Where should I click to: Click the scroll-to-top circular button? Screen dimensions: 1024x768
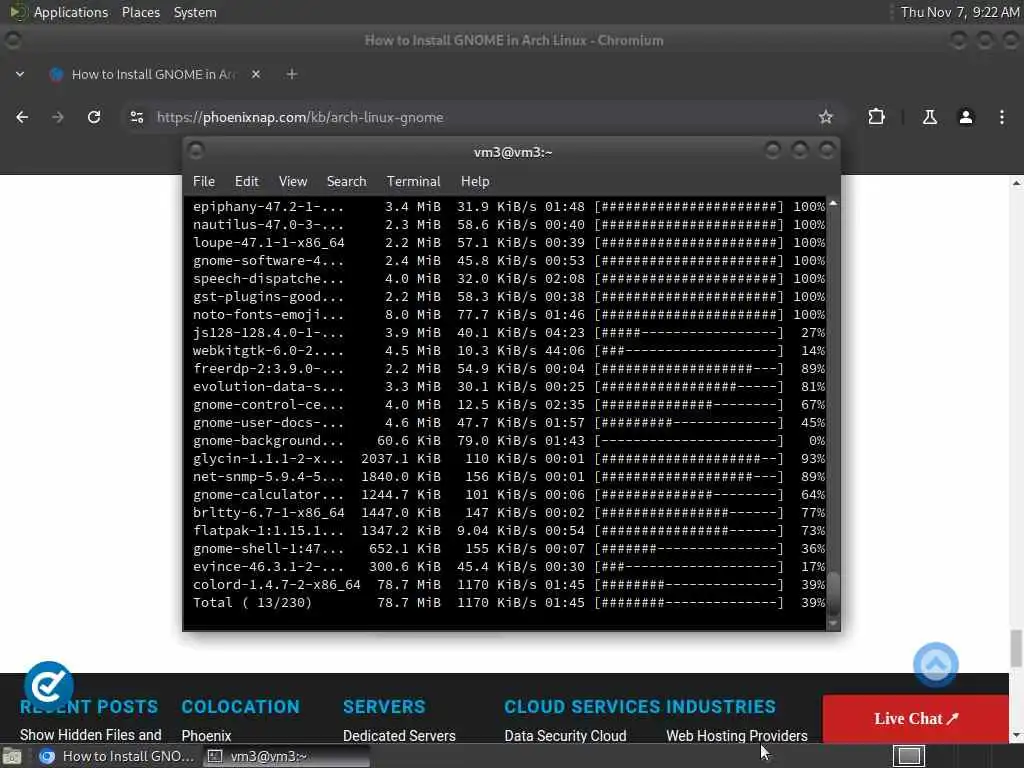point(935,665)
